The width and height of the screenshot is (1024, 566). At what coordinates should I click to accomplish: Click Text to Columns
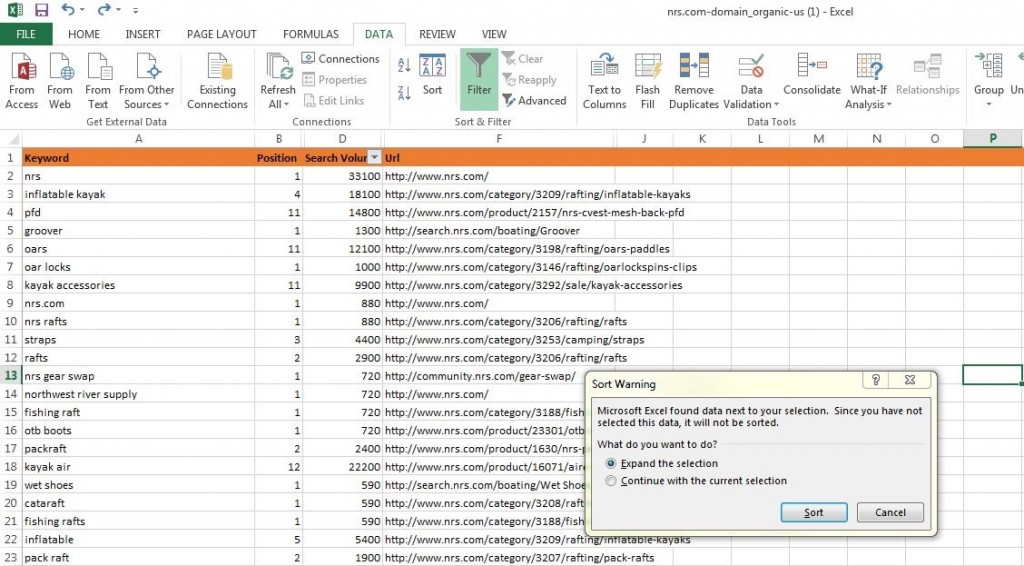pos(604,81)
